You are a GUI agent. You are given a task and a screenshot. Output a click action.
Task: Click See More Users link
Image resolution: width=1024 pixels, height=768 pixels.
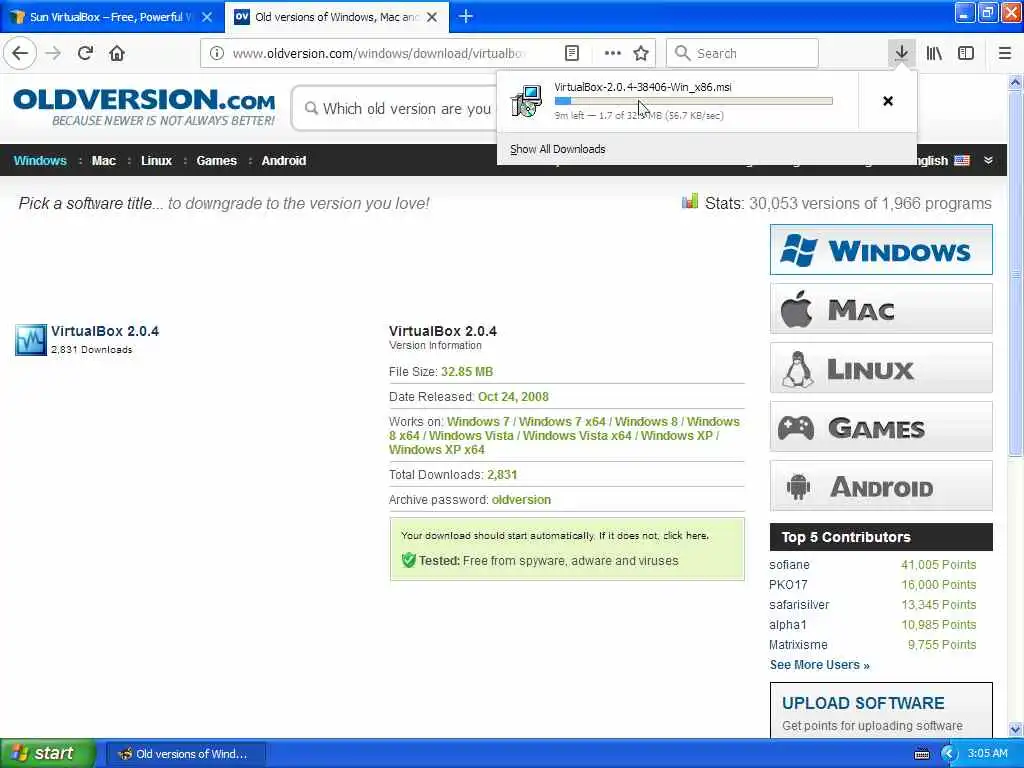(x=820, y=665)
